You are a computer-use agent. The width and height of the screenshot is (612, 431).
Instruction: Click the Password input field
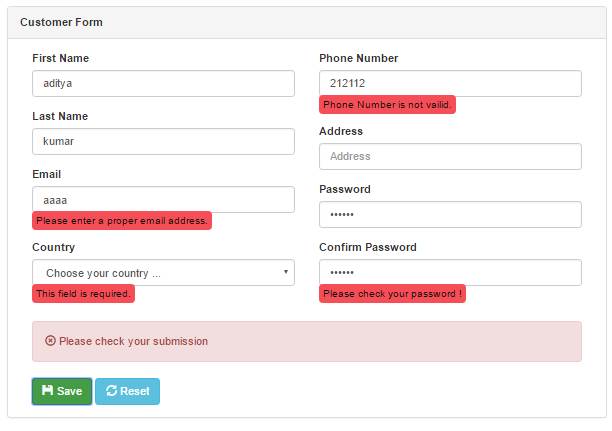coord(450,214)
